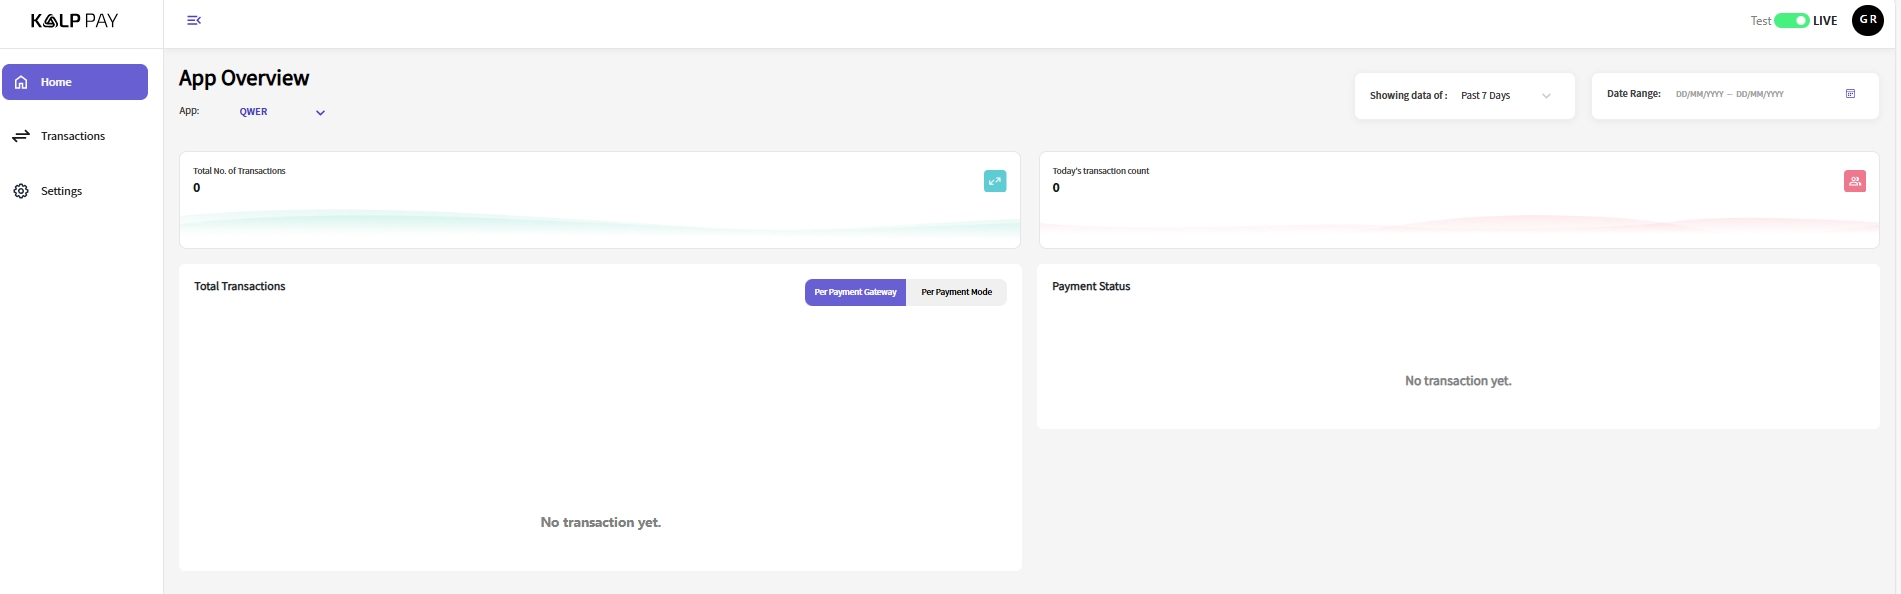
Task: Open Settings from the sidebar
Action: point(61,191)
